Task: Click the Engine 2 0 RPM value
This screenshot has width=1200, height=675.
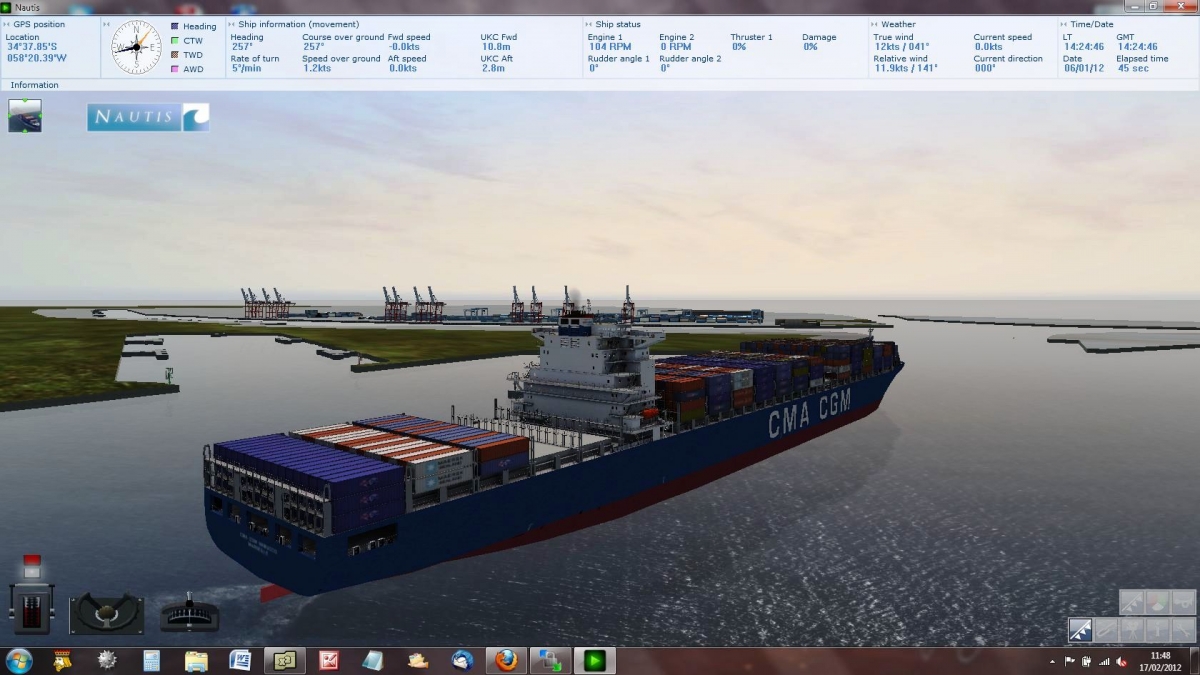Action: [x=675, y=47]
